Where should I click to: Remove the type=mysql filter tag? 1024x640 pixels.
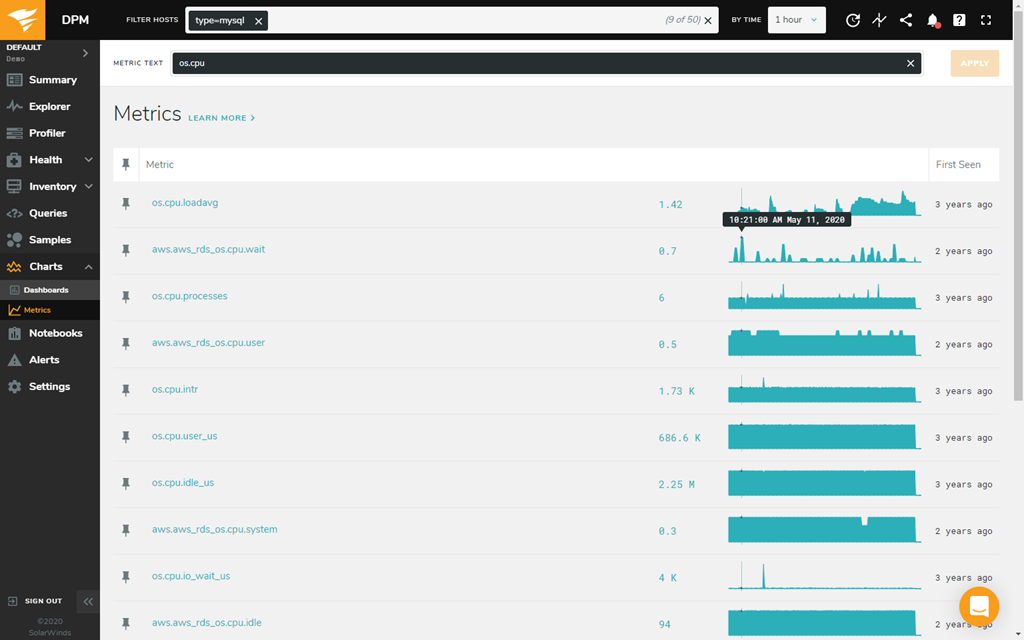tap(258, 21)
